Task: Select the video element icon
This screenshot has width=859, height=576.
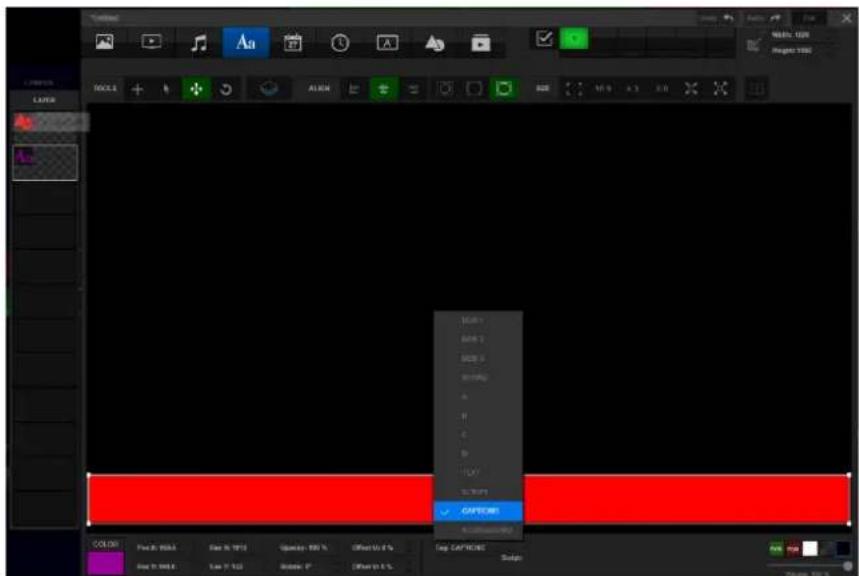Action: (x=152, y=42)
